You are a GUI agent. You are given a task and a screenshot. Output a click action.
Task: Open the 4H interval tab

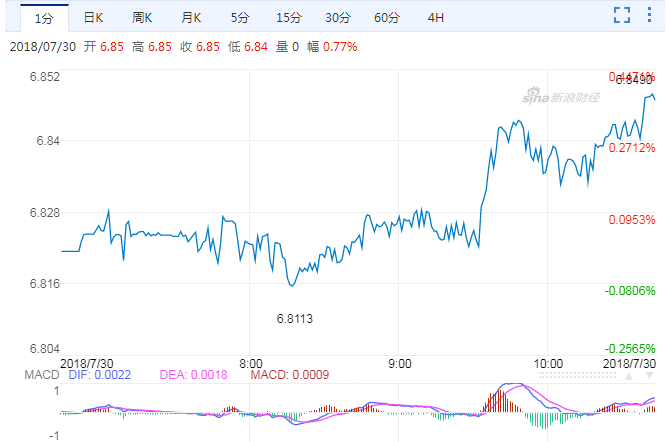[436, 17]
